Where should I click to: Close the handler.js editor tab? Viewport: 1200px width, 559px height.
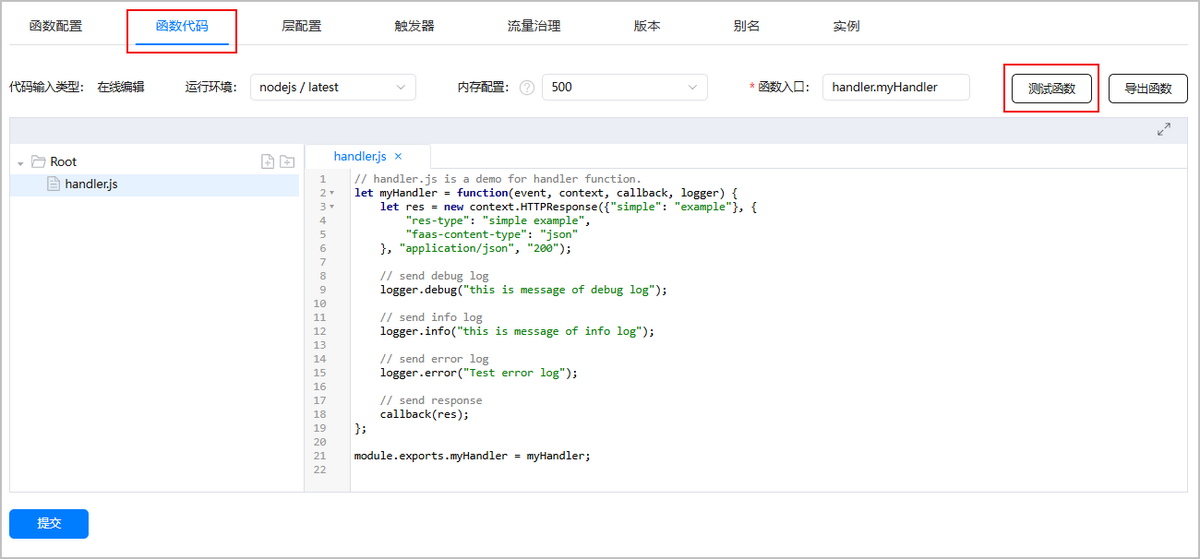[398, 157]
